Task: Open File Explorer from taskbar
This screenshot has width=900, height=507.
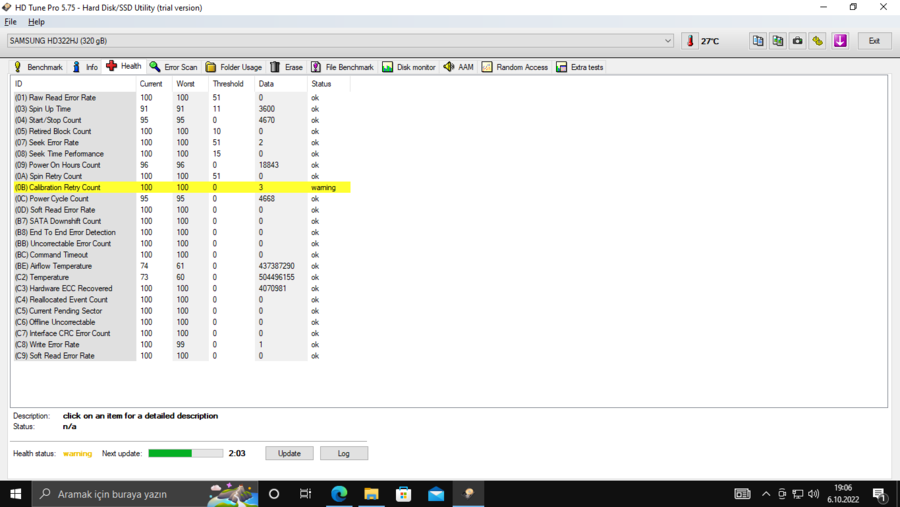Action: (371, 494)
